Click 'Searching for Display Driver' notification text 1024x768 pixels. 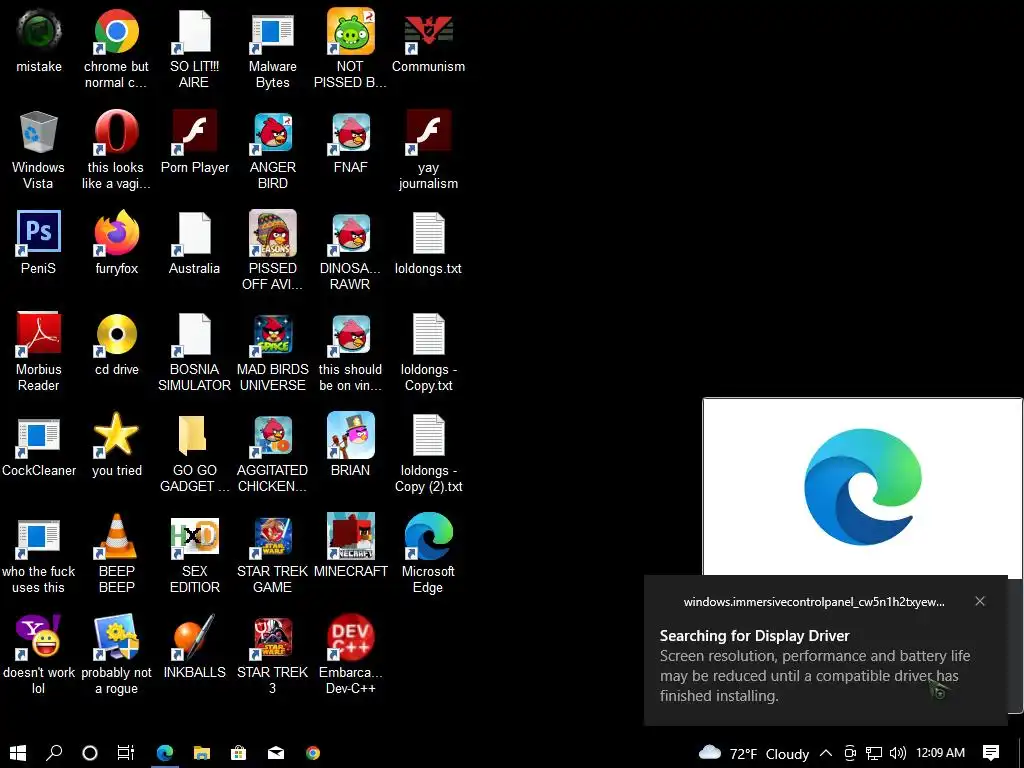[754, 635]
